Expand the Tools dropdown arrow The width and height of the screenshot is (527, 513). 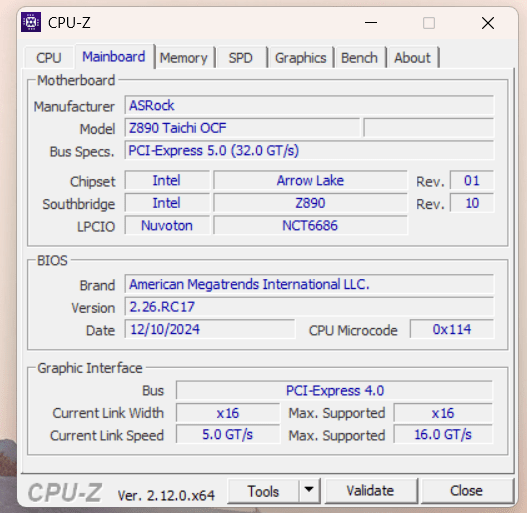tap(309, 491)
